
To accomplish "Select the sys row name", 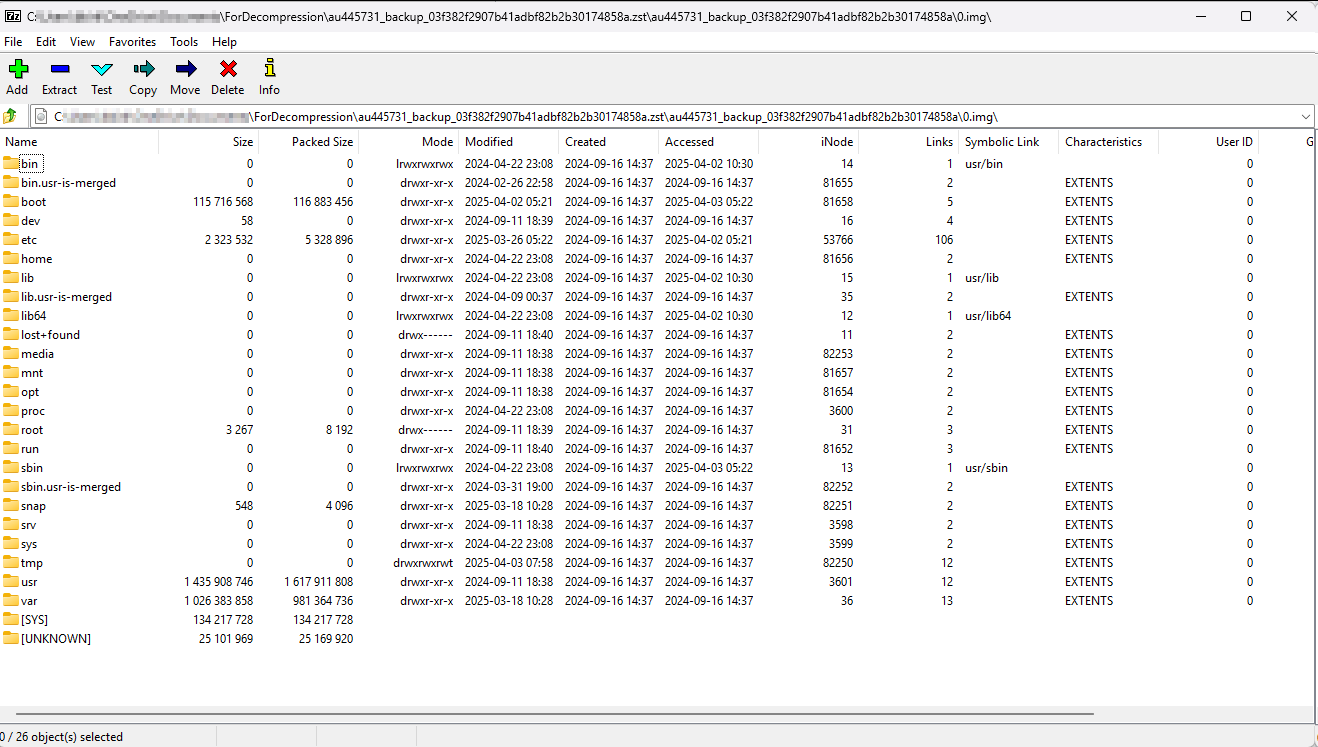I will (x=29, y=544).
